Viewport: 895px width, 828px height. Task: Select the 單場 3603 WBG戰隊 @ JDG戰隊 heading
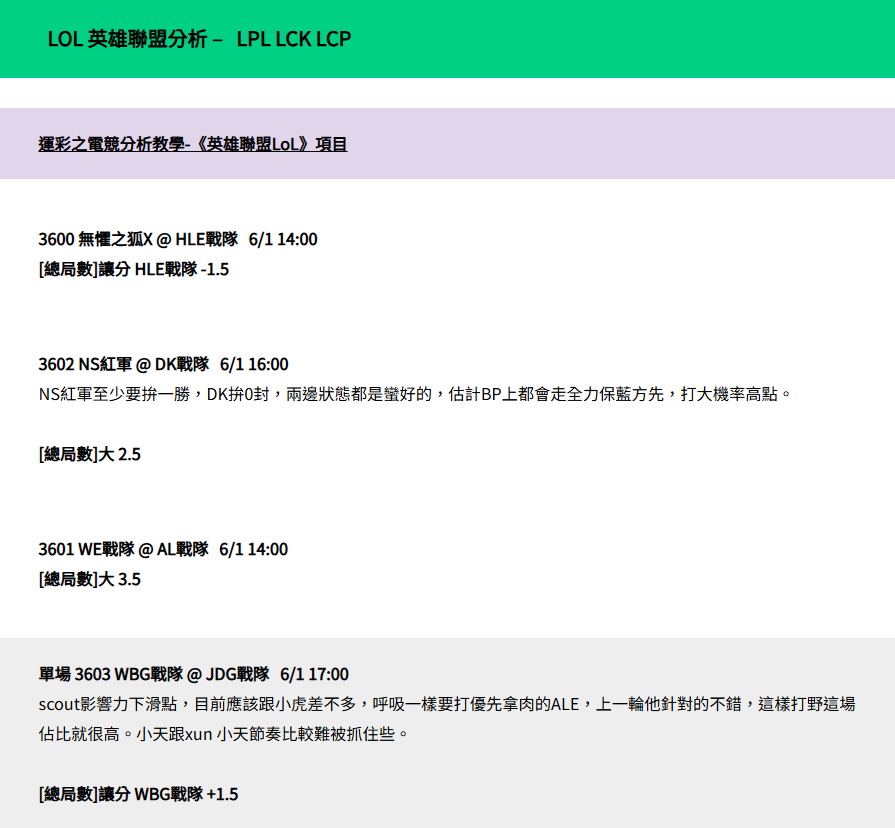click(x=193, y=674)
